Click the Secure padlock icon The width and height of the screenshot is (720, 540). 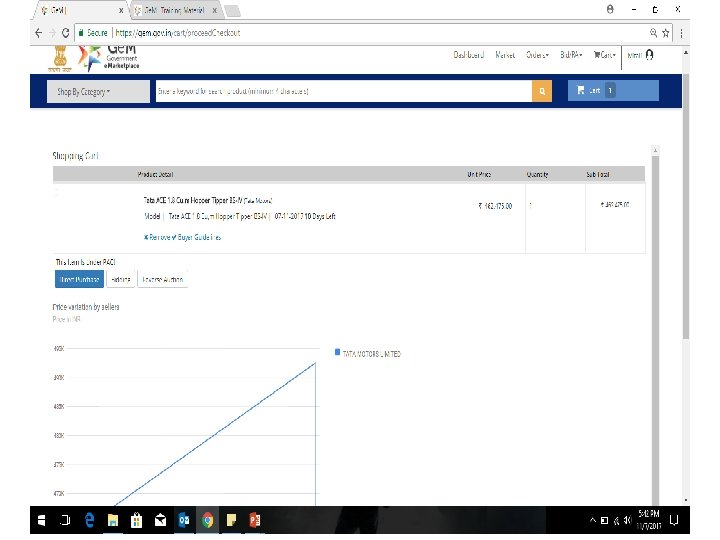(x=81, y=33)
